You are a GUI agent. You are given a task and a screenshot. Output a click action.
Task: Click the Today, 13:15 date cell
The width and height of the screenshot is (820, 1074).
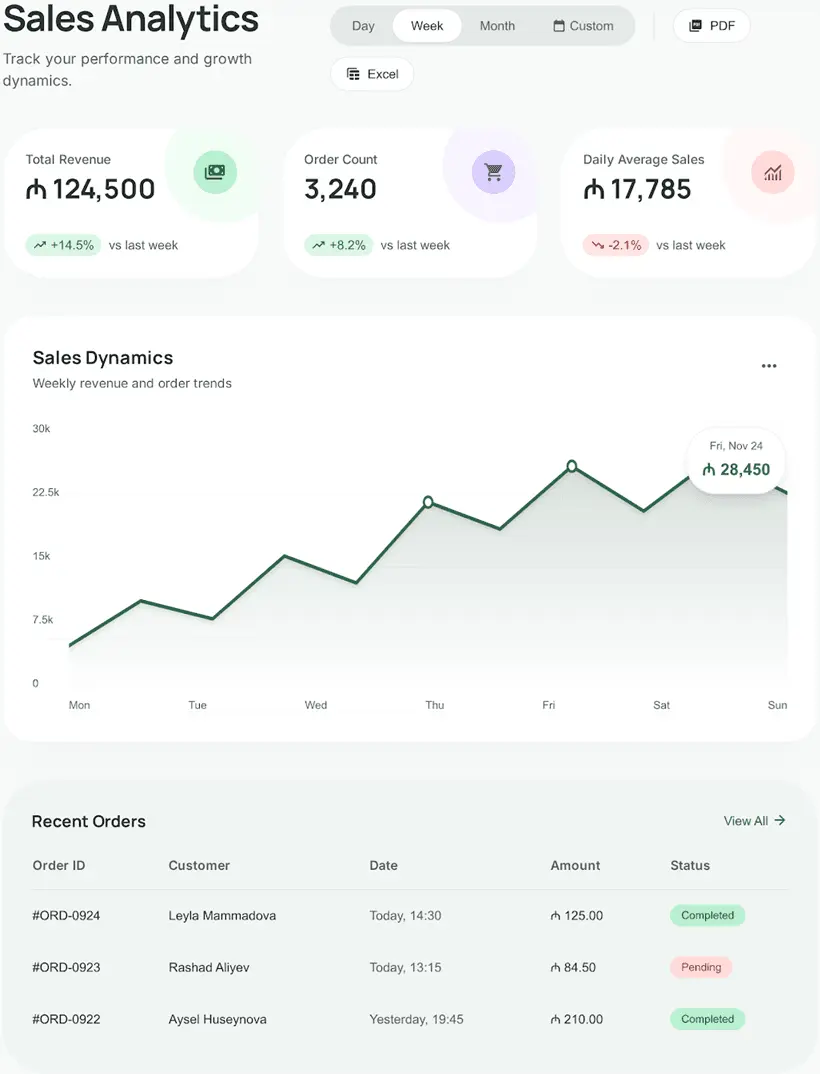(x=406, y=967)
